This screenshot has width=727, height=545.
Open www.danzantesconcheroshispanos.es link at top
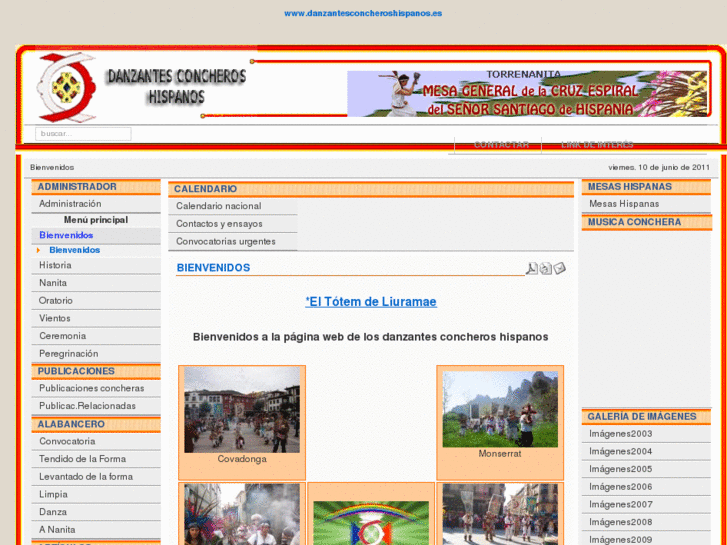tap(363, 13)
